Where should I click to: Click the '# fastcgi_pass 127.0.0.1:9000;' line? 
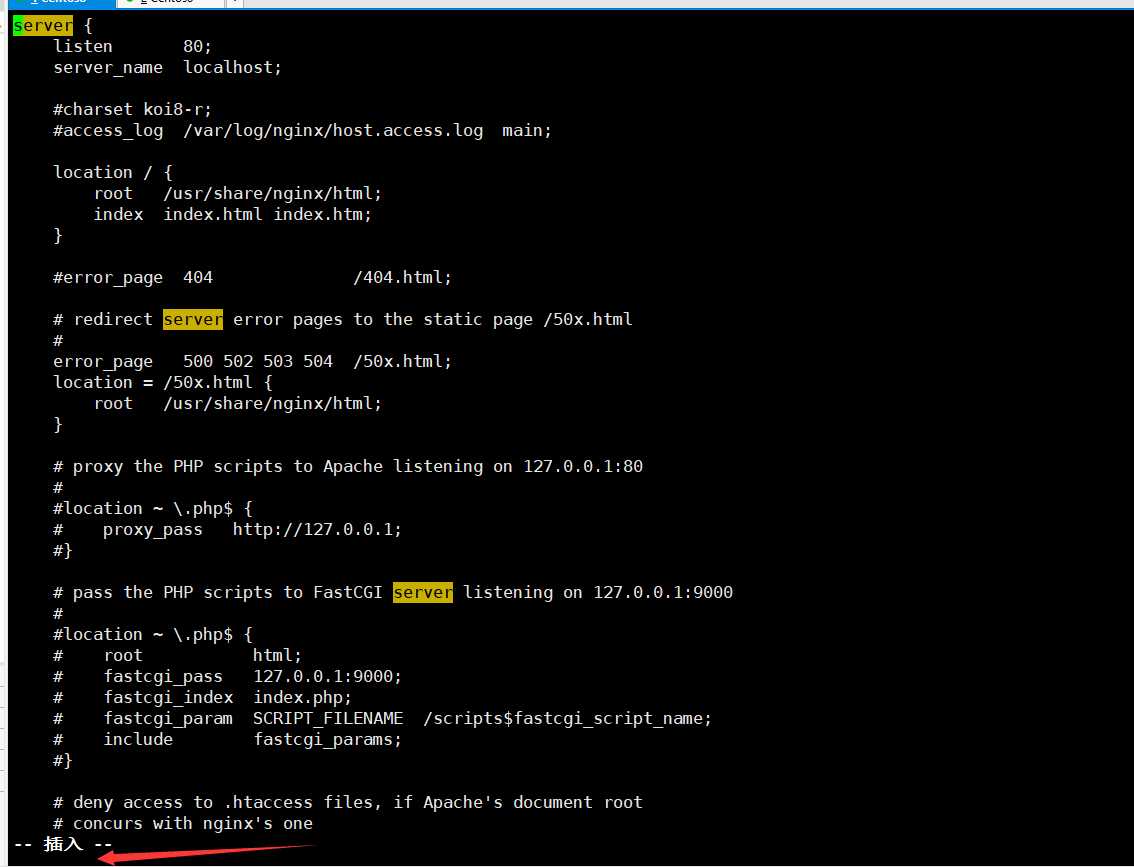227,676
